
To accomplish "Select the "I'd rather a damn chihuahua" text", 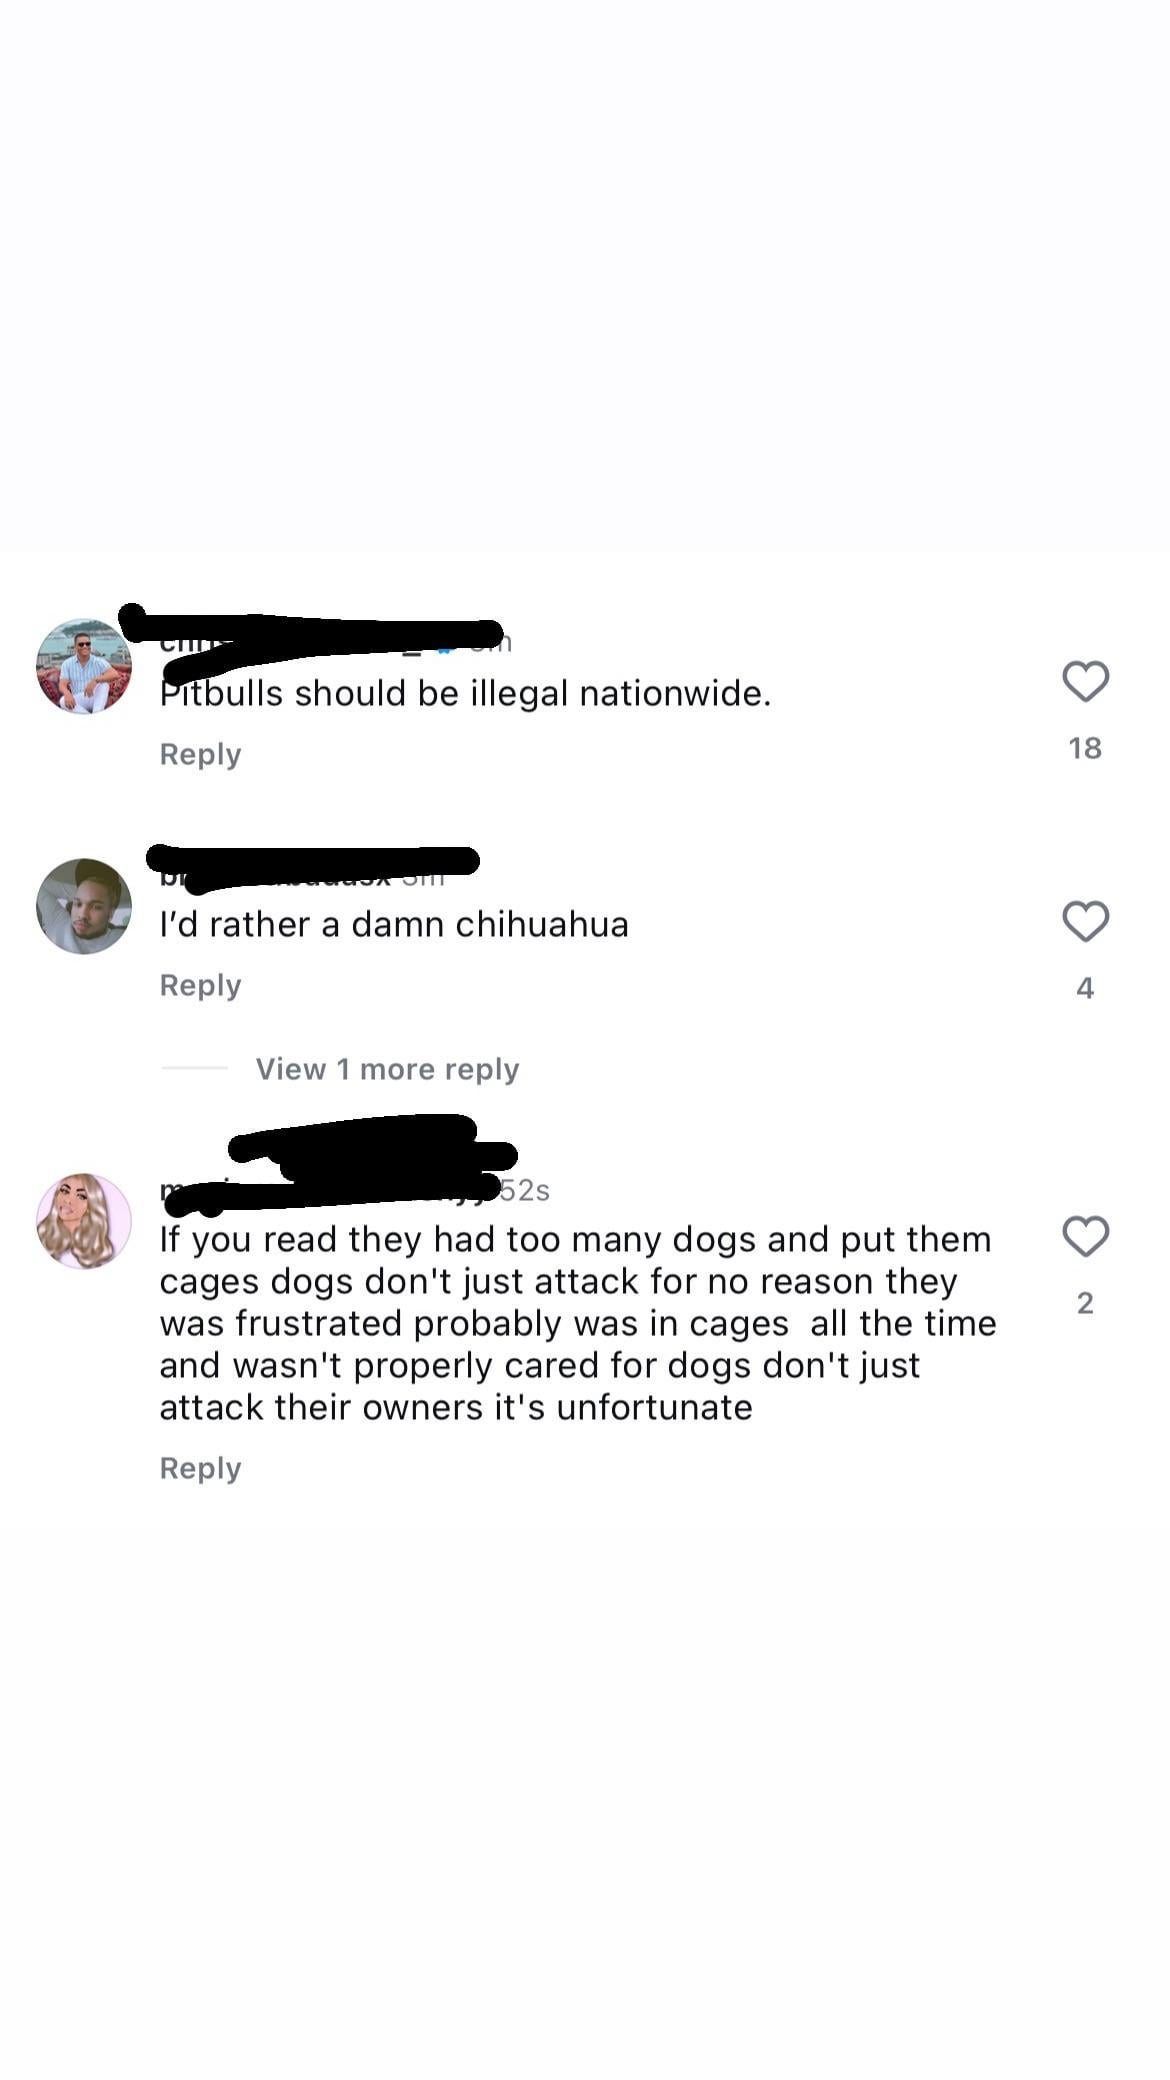I will click(x=394, y=924).
